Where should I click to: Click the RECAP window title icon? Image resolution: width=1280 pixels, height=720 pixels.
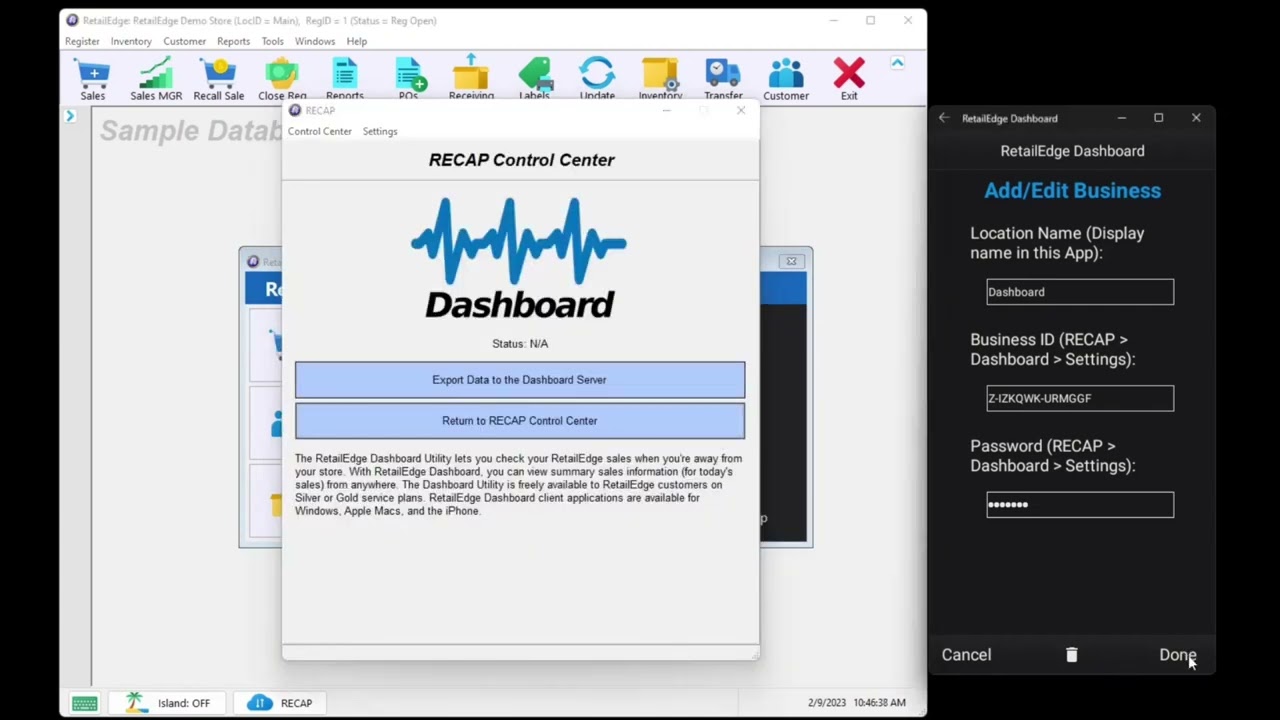(x=294, y=110)
